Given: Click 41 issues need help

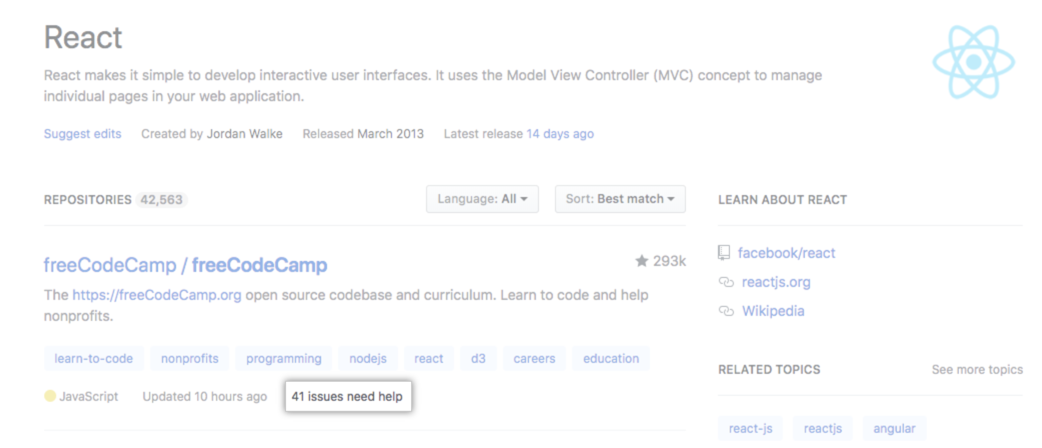Looking at the screenshot, I should [347, 397].
